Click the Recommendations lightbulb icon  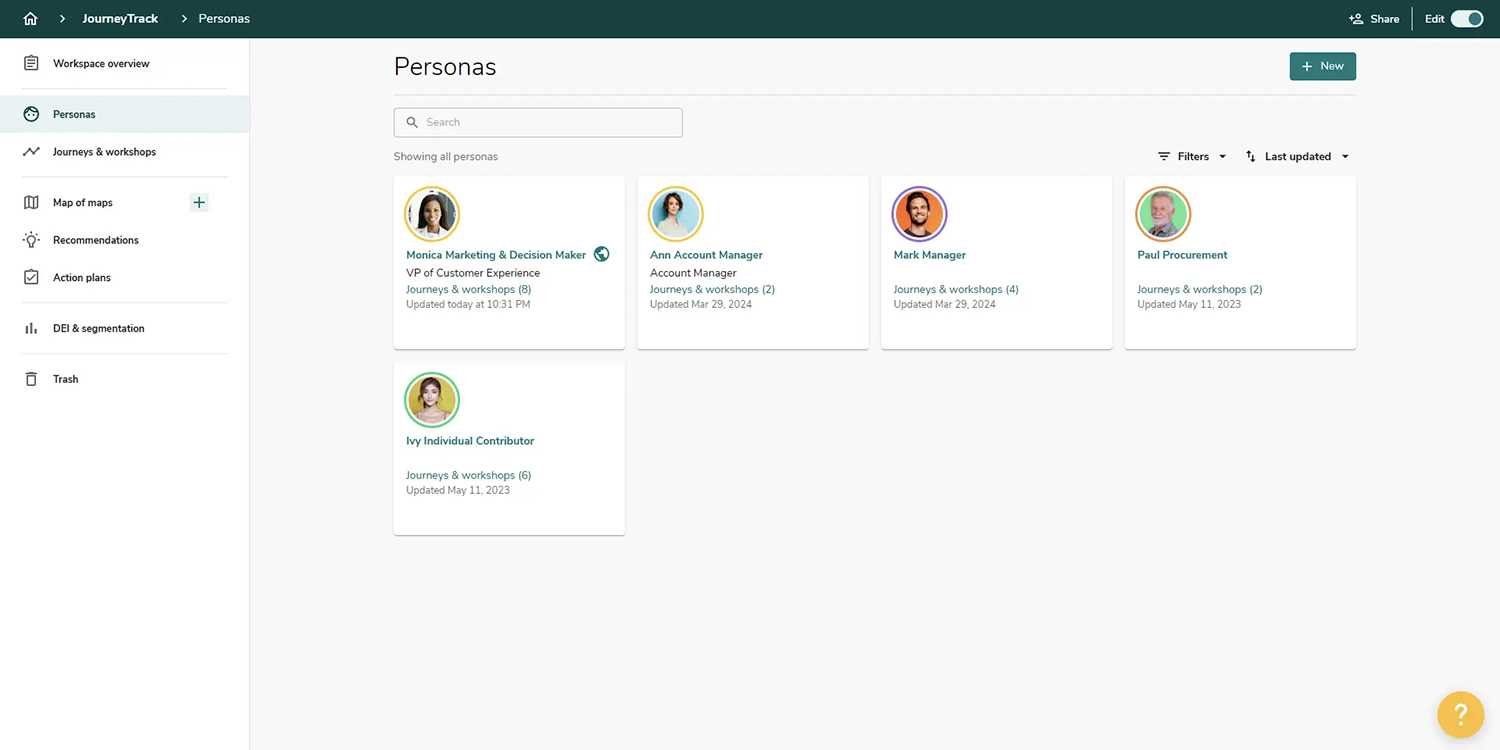[x=31, y=240]
